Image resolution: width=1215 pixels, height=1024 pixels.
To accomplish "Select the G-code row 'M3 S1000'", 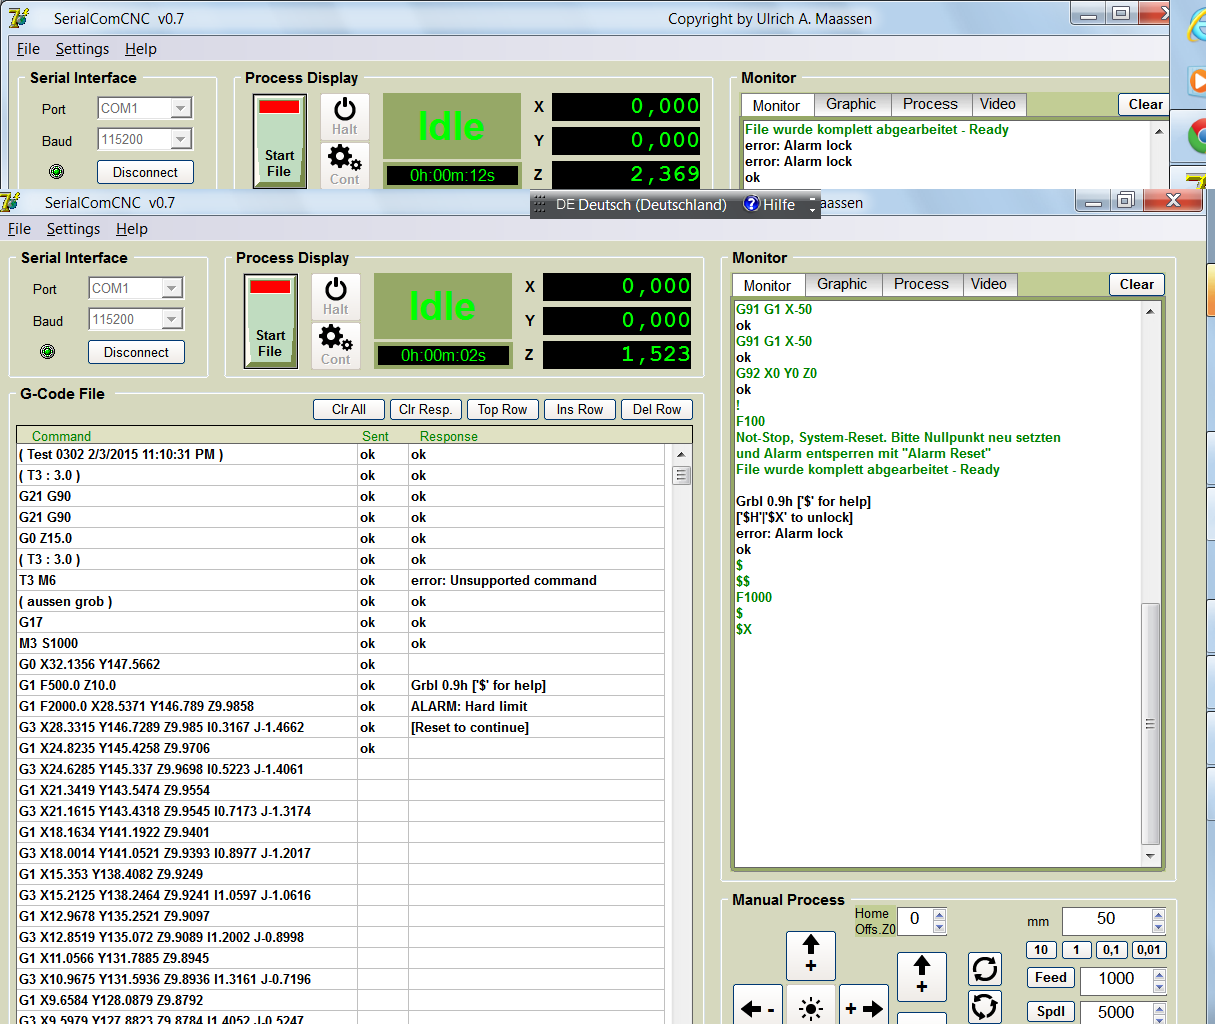I will point(187,643).
